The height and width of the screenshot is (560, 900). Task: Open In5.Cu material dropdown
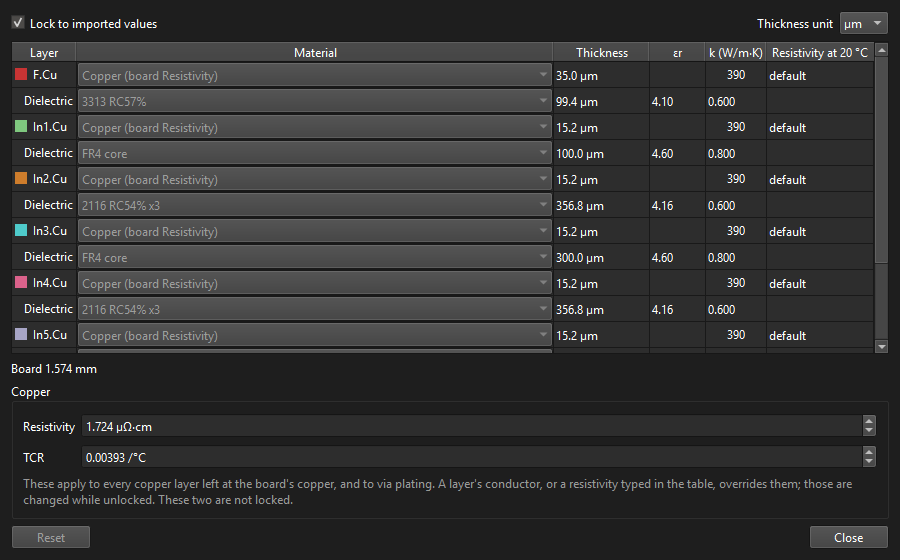coord(315,335)
